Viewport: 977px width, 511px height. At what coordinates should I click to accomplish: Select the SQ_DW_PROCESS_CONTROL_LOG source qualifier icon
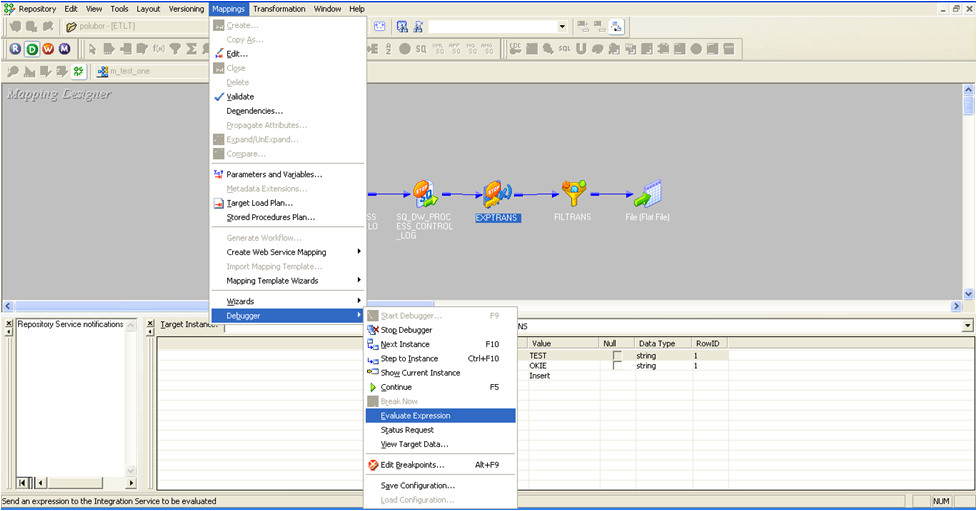[x=426, y=194]
